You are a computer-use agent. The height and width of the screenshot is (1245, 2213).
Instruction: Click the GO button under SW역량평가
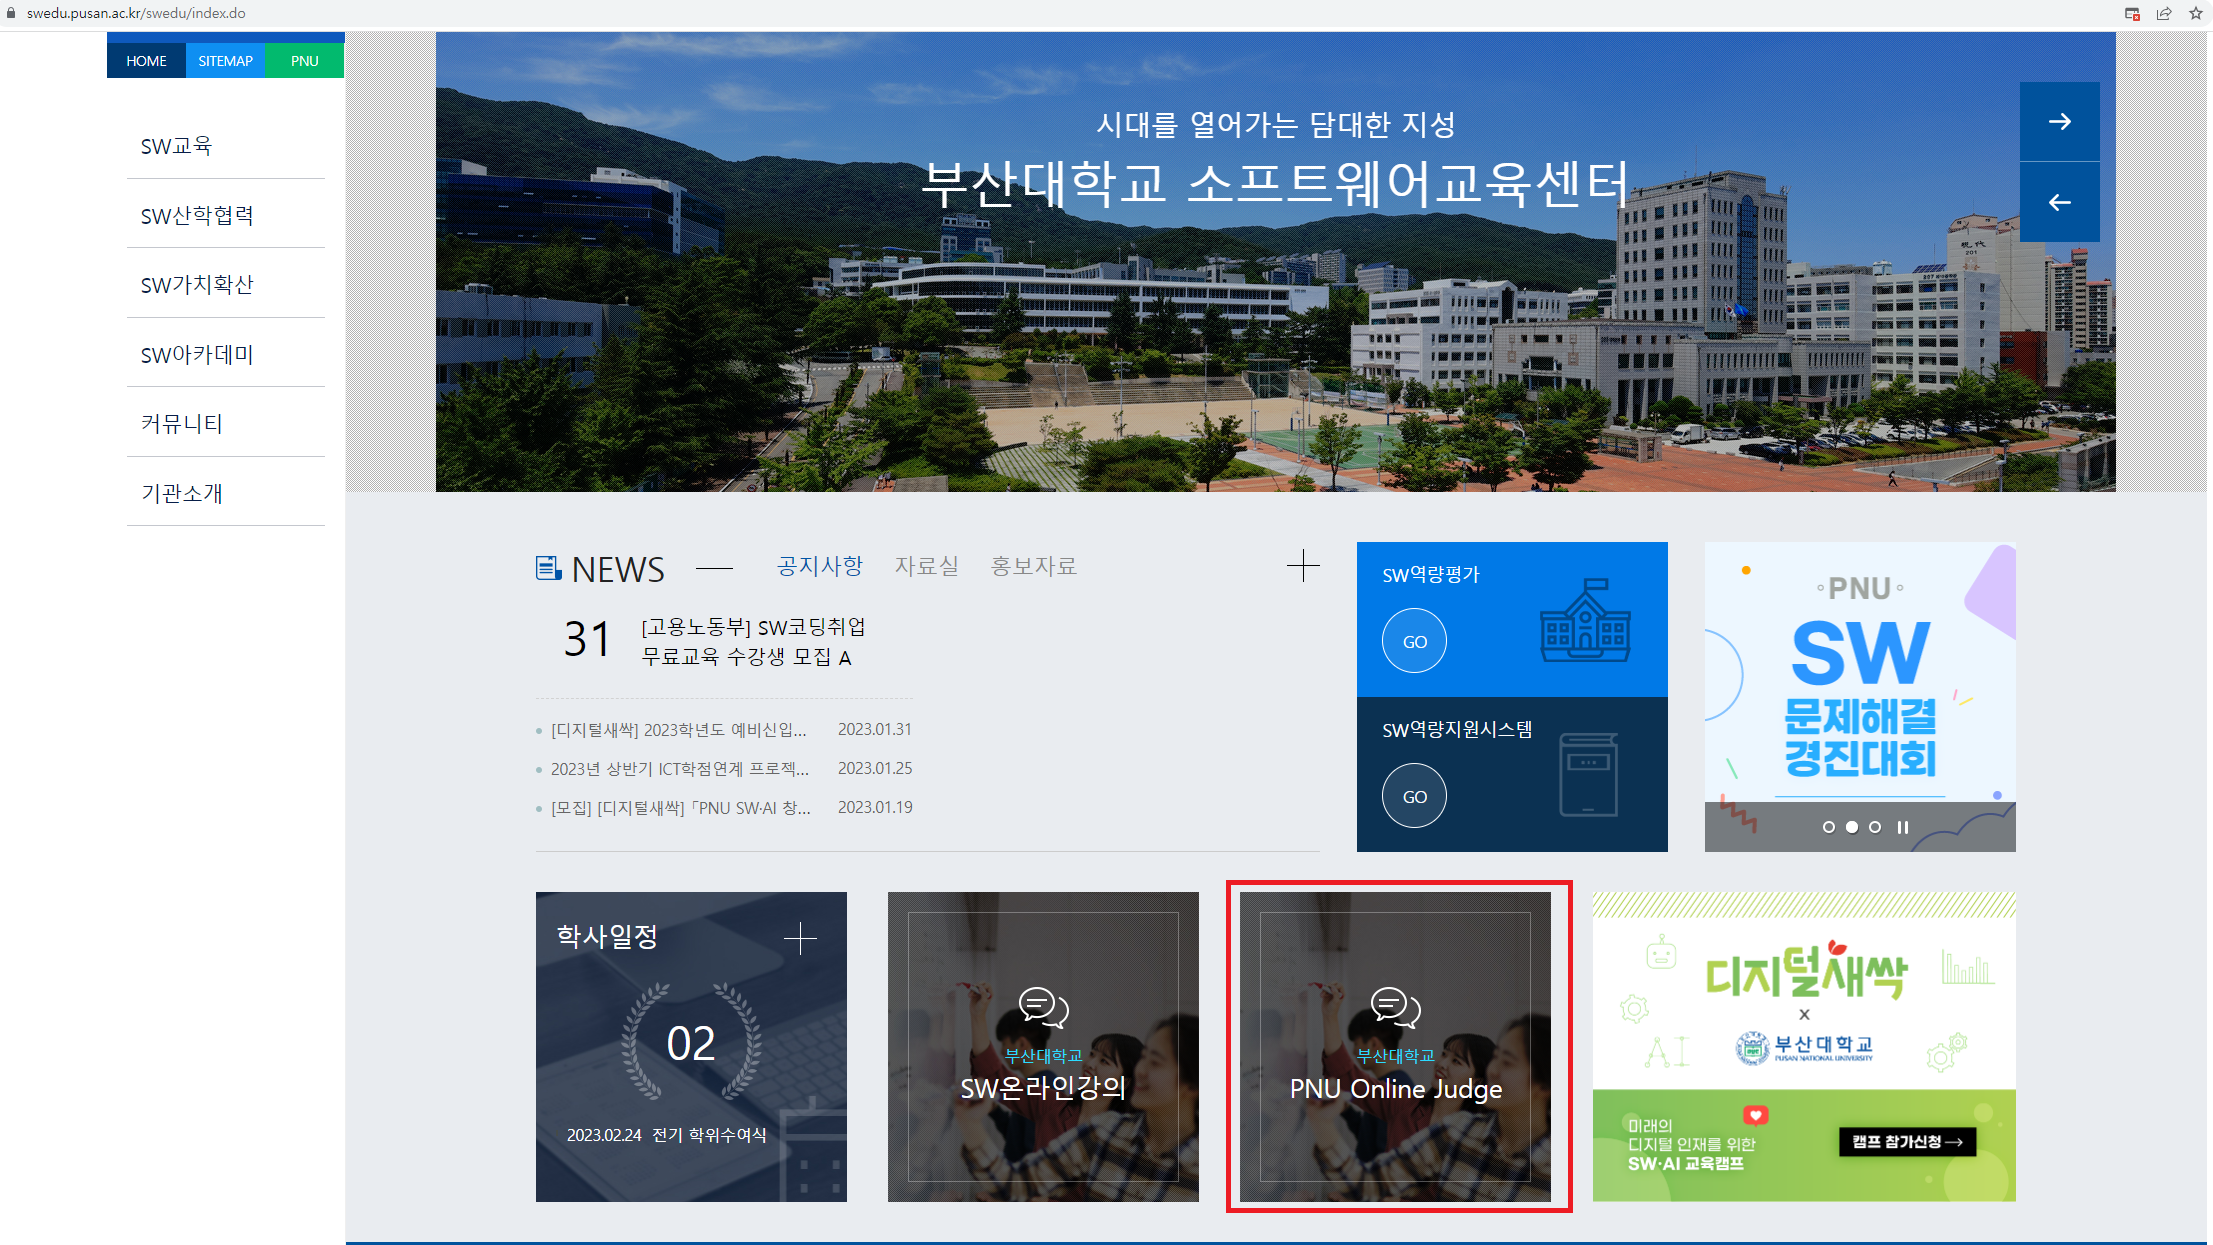tap(1414, 641)
